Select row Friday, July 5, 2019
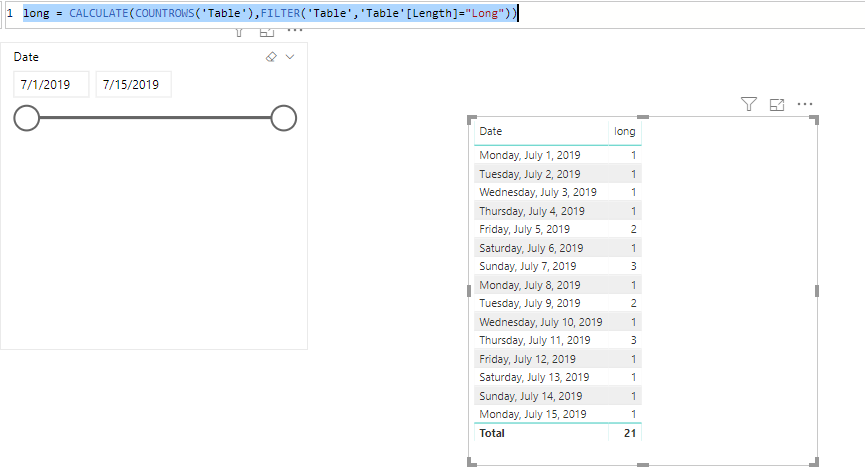This screenshot has height=475, width=865. 557,229
